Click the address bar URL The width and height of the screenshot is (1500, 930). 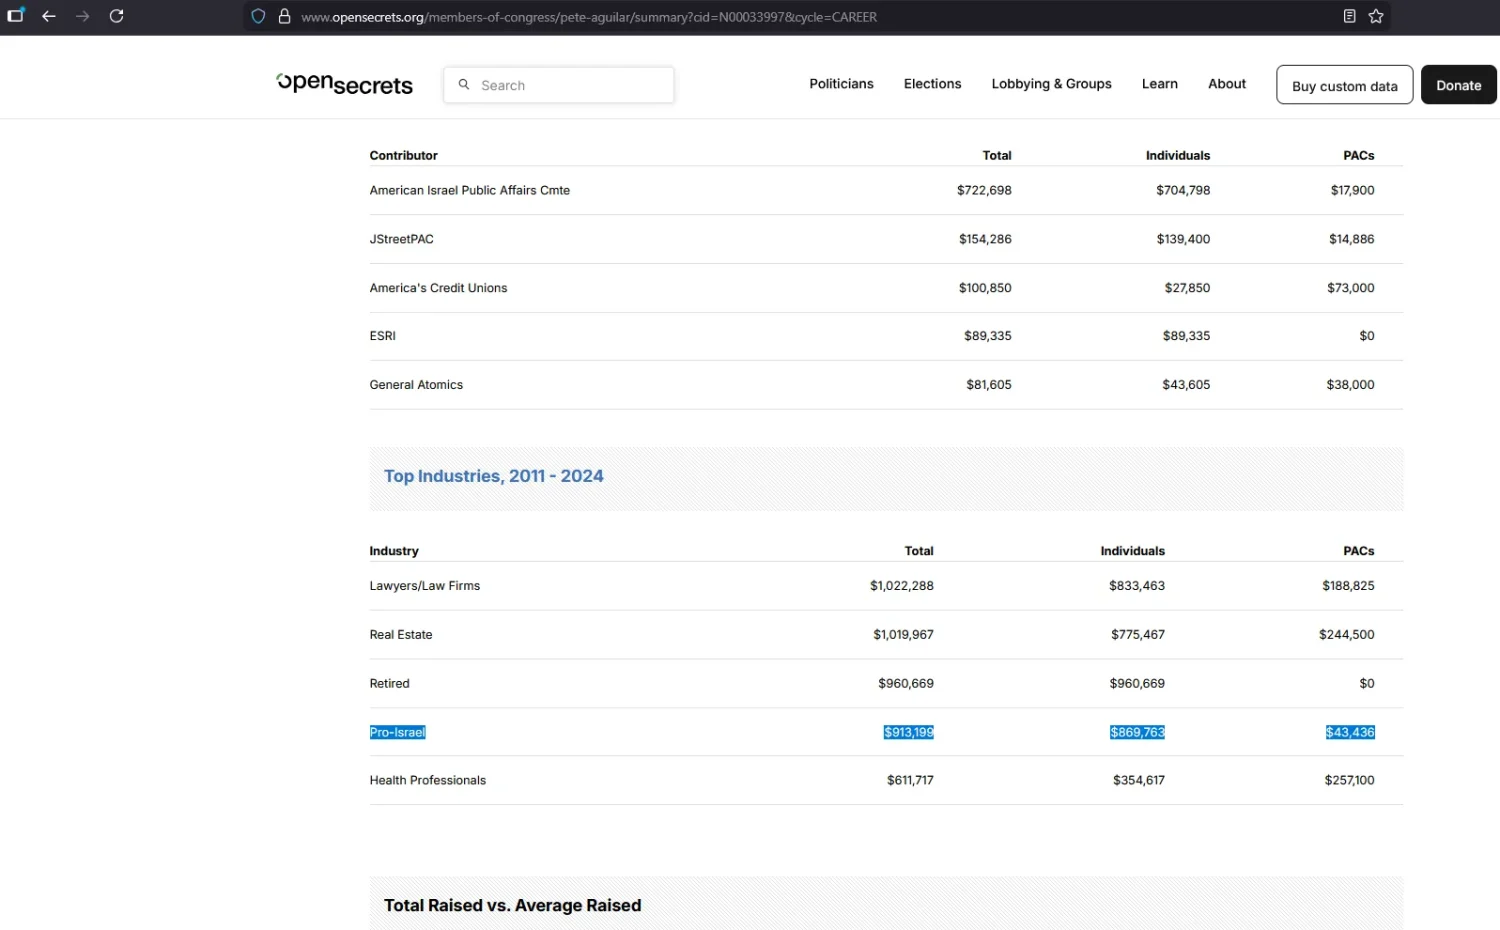pyautogui.click(x=589, y=17)
